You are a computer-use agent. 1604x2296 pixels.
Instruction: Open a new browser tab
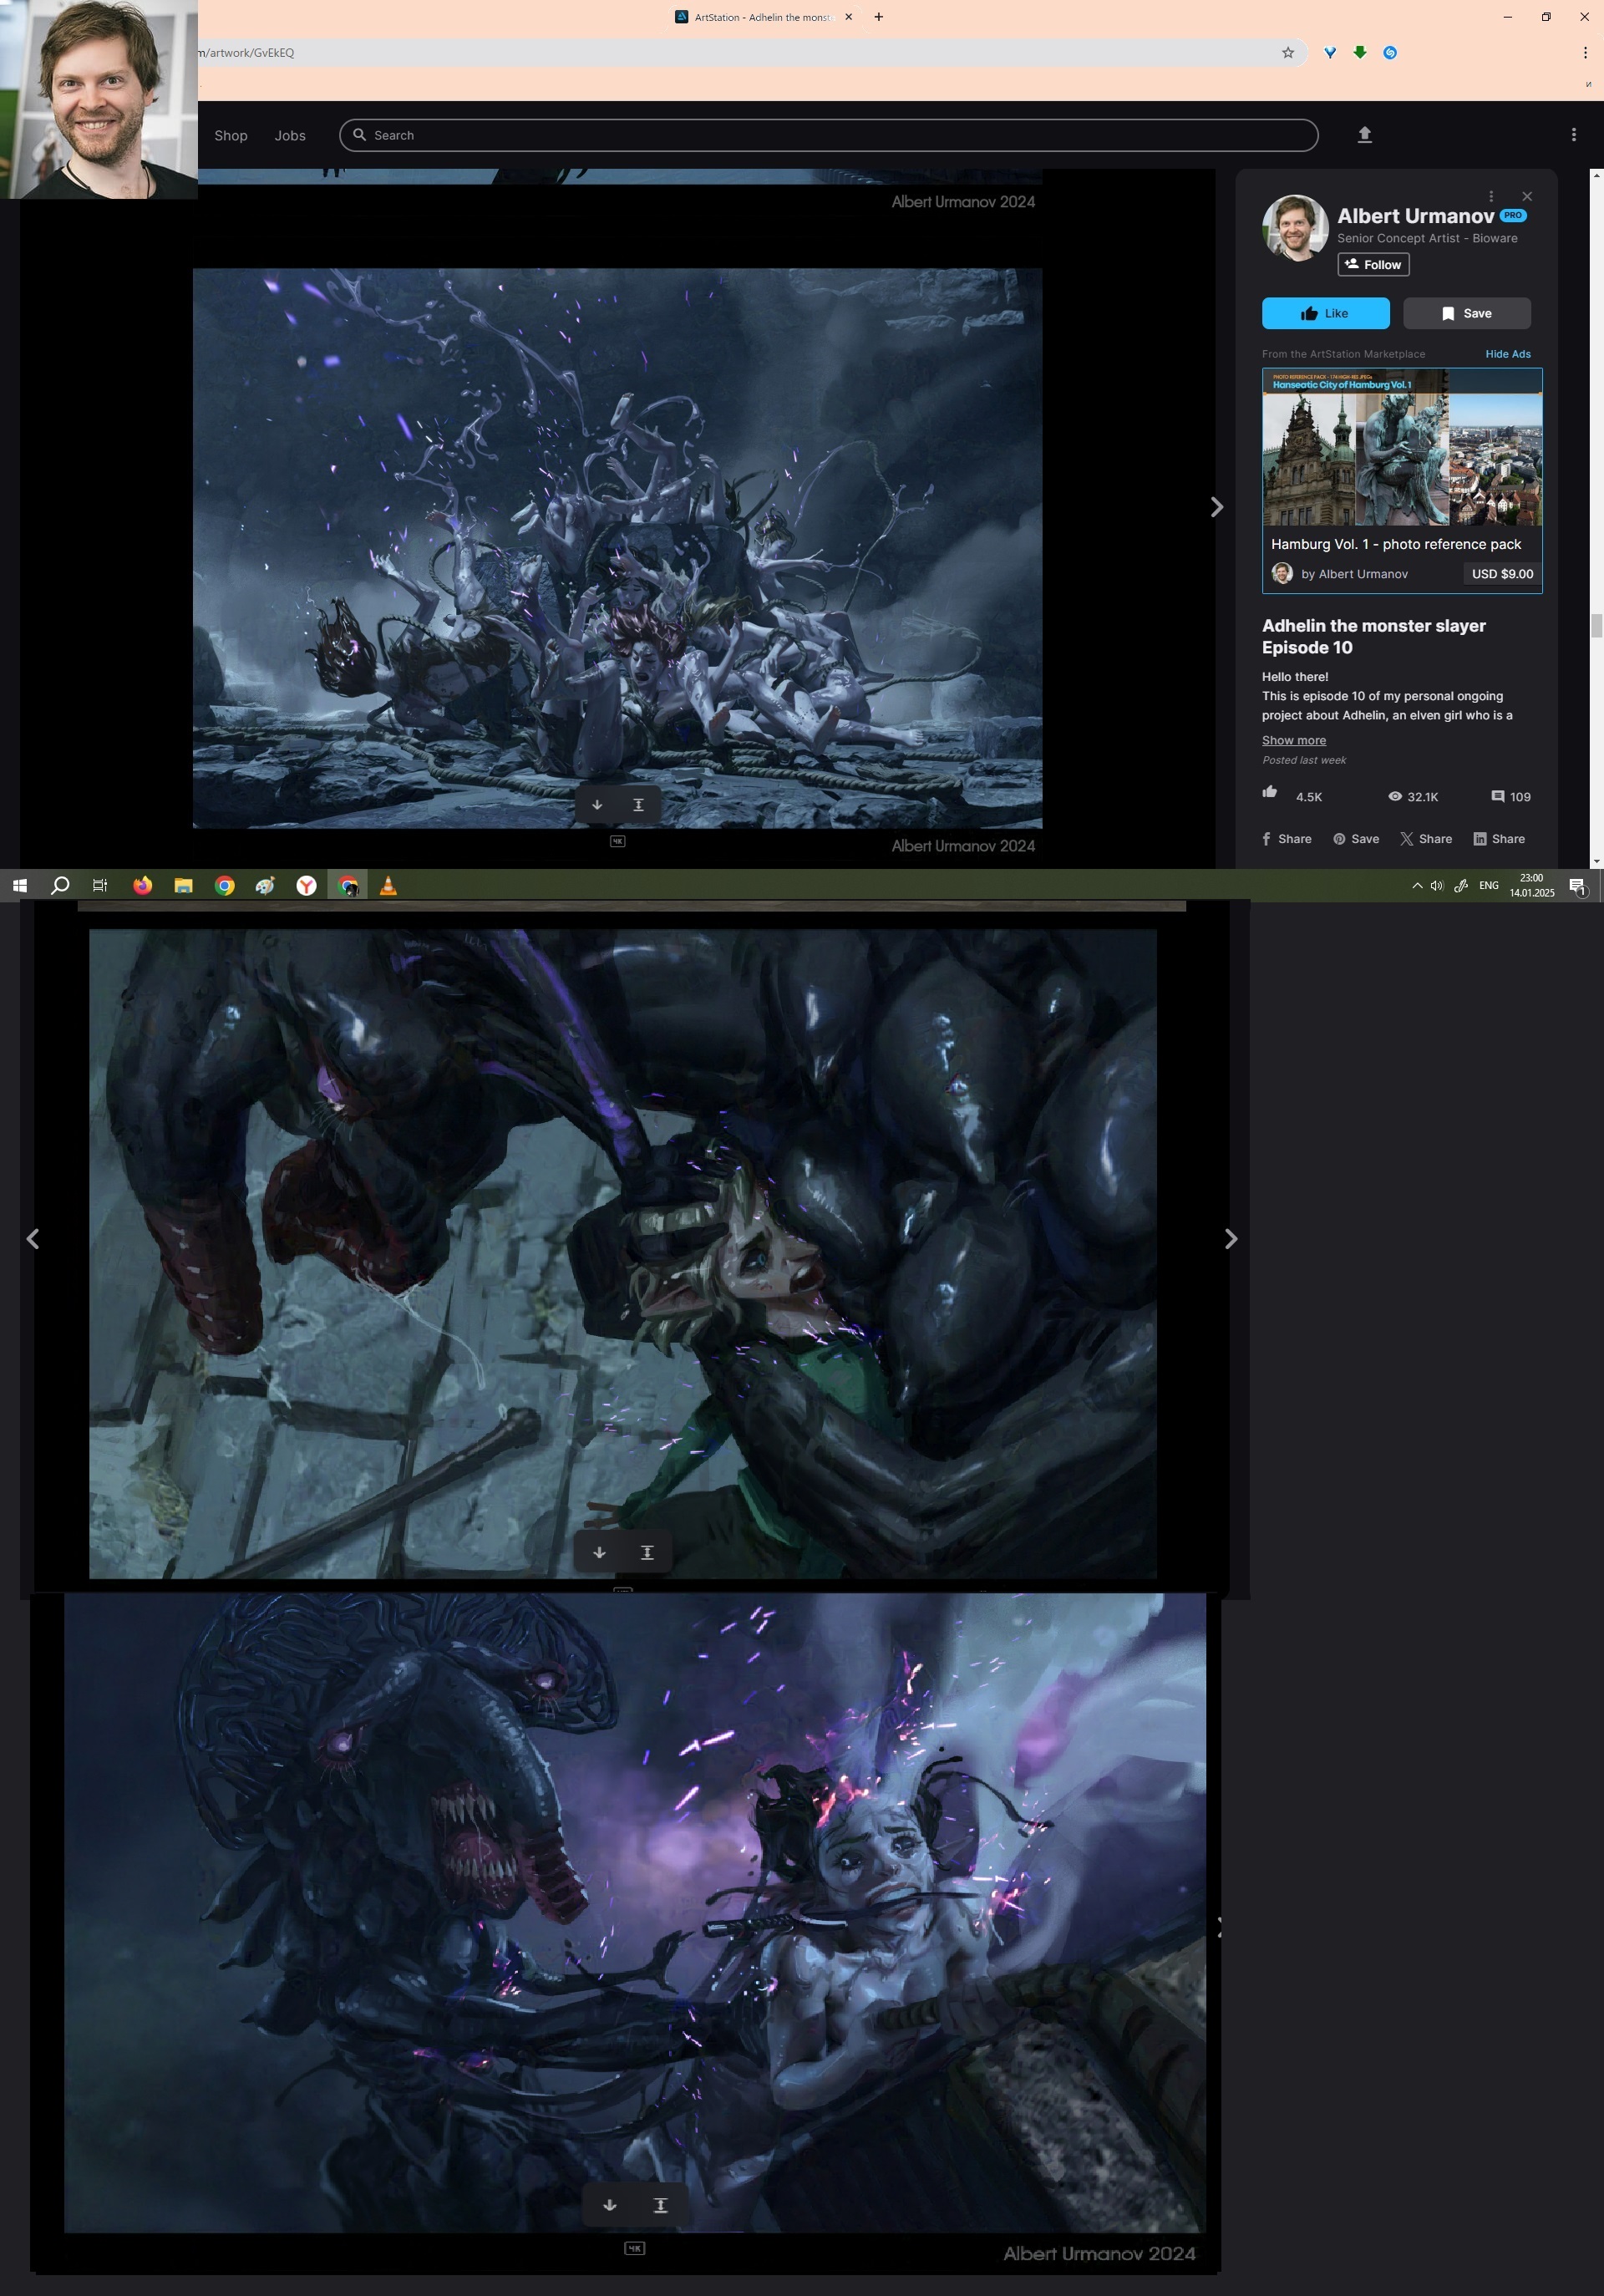coord(878,17)
